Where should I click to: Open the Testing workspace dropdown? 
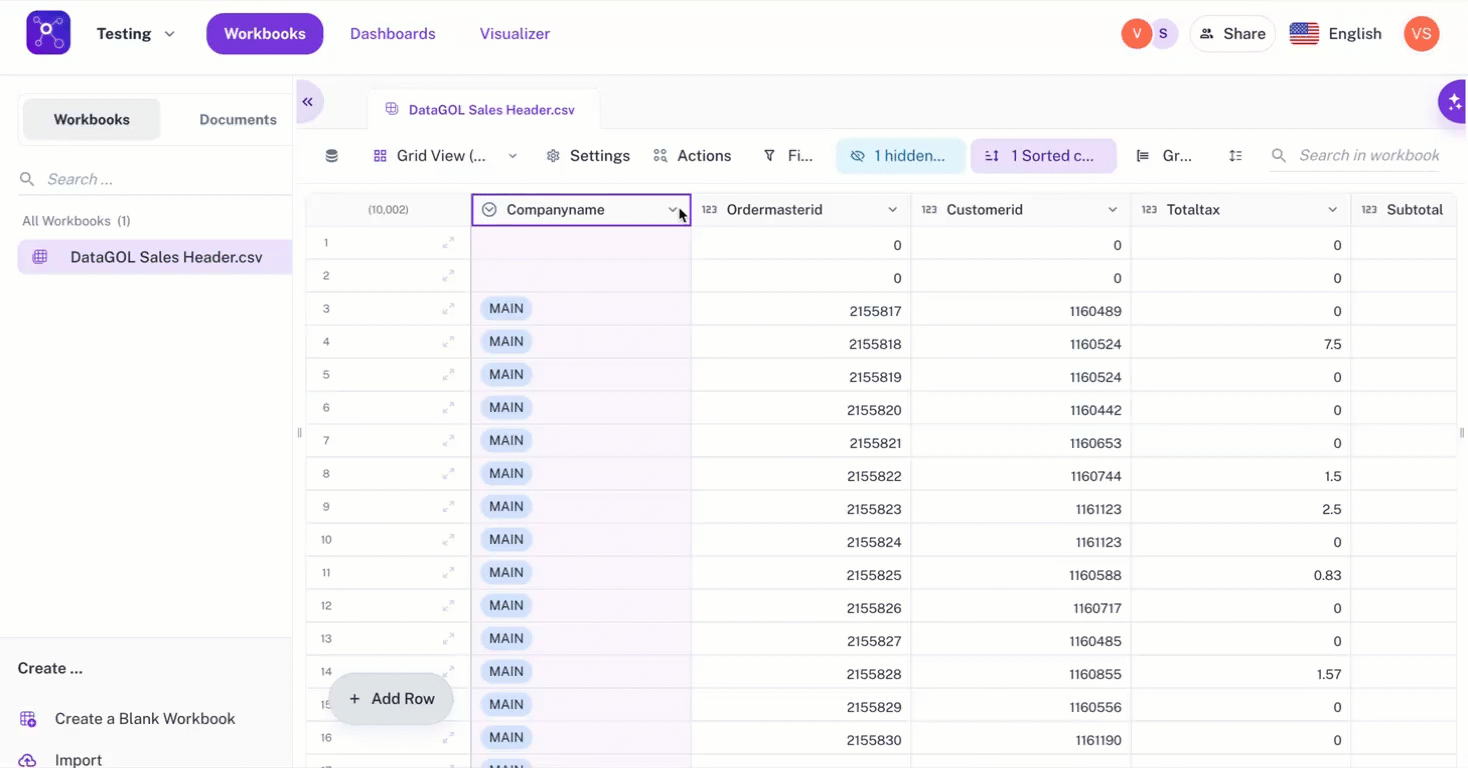click(135, 34)
